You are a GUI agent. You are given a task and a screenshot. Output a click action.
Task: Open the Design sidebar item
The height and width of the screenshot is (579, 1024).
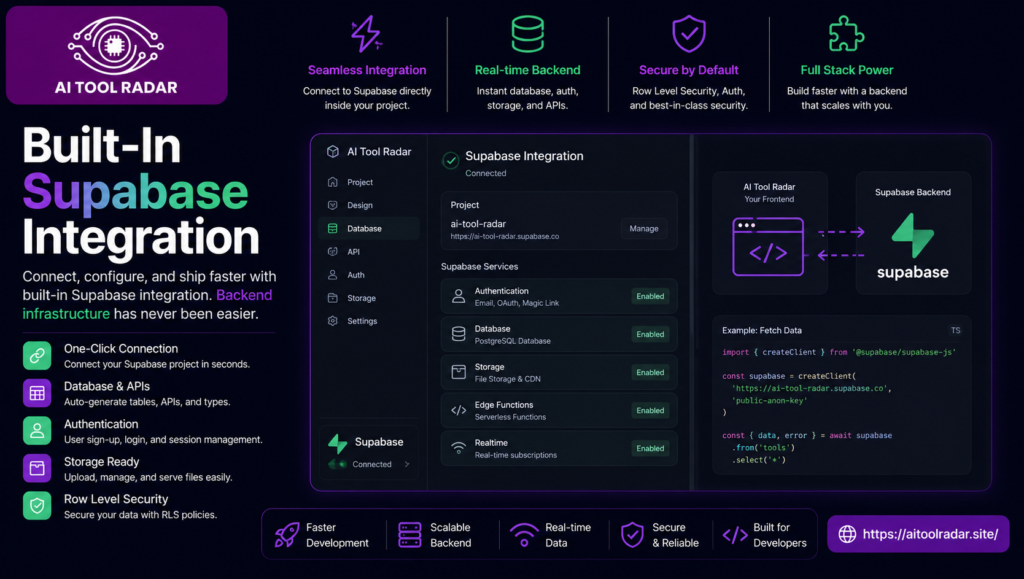[369, 205]
